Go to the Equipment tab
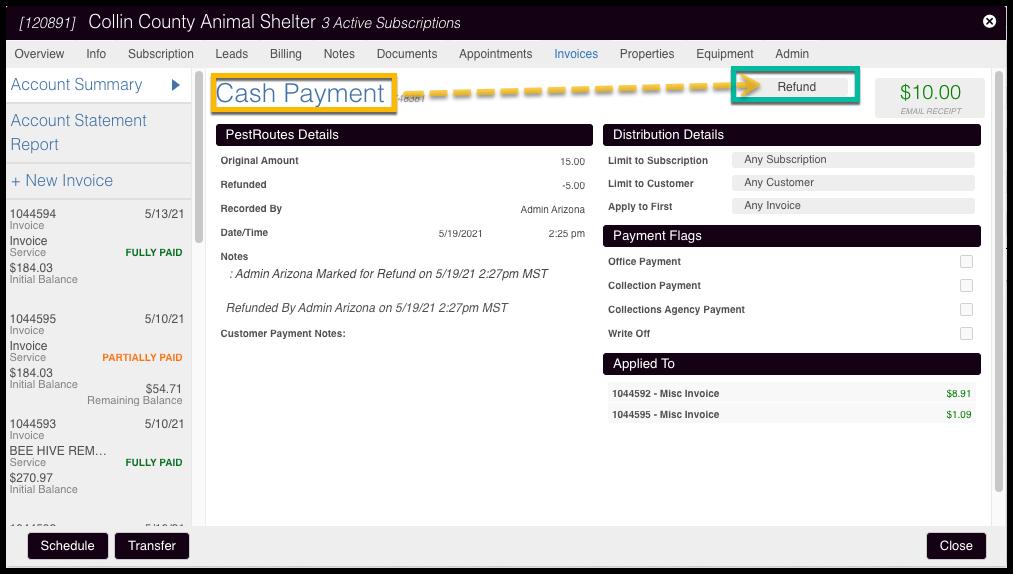The width and height of the screenshot is (1013, 574). click(724, 54)
